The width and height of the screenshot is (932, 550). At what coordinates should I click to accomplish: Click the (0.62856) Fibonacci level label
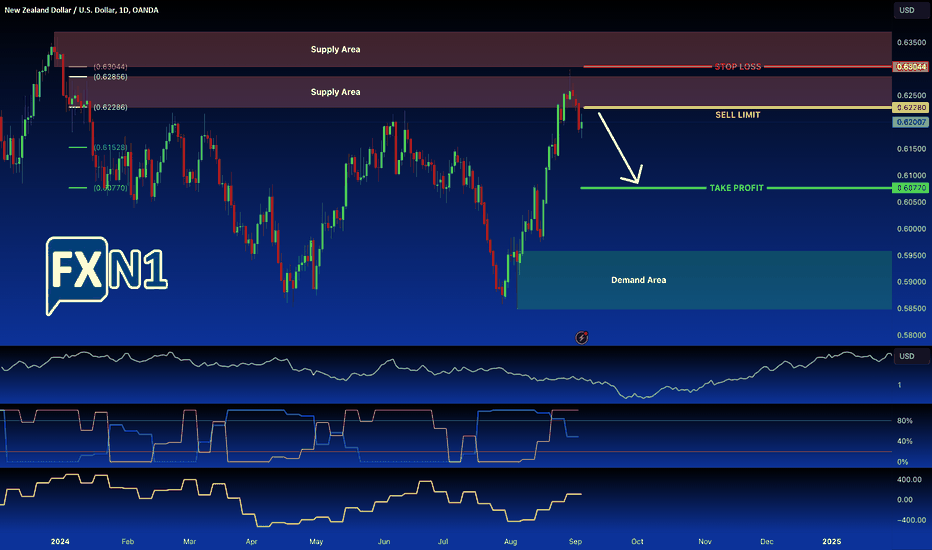pyautogui.click(x=111, y=77)
